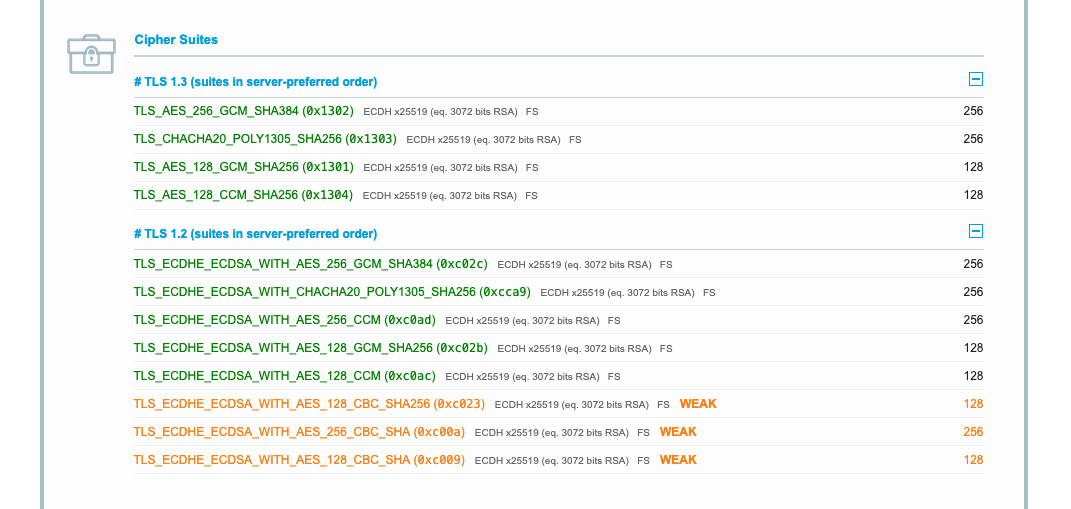Screen dimensions: 1071x509
Task: Click the Cipher Suites lock briefcase icon
Action: click(x=91, y=54)
